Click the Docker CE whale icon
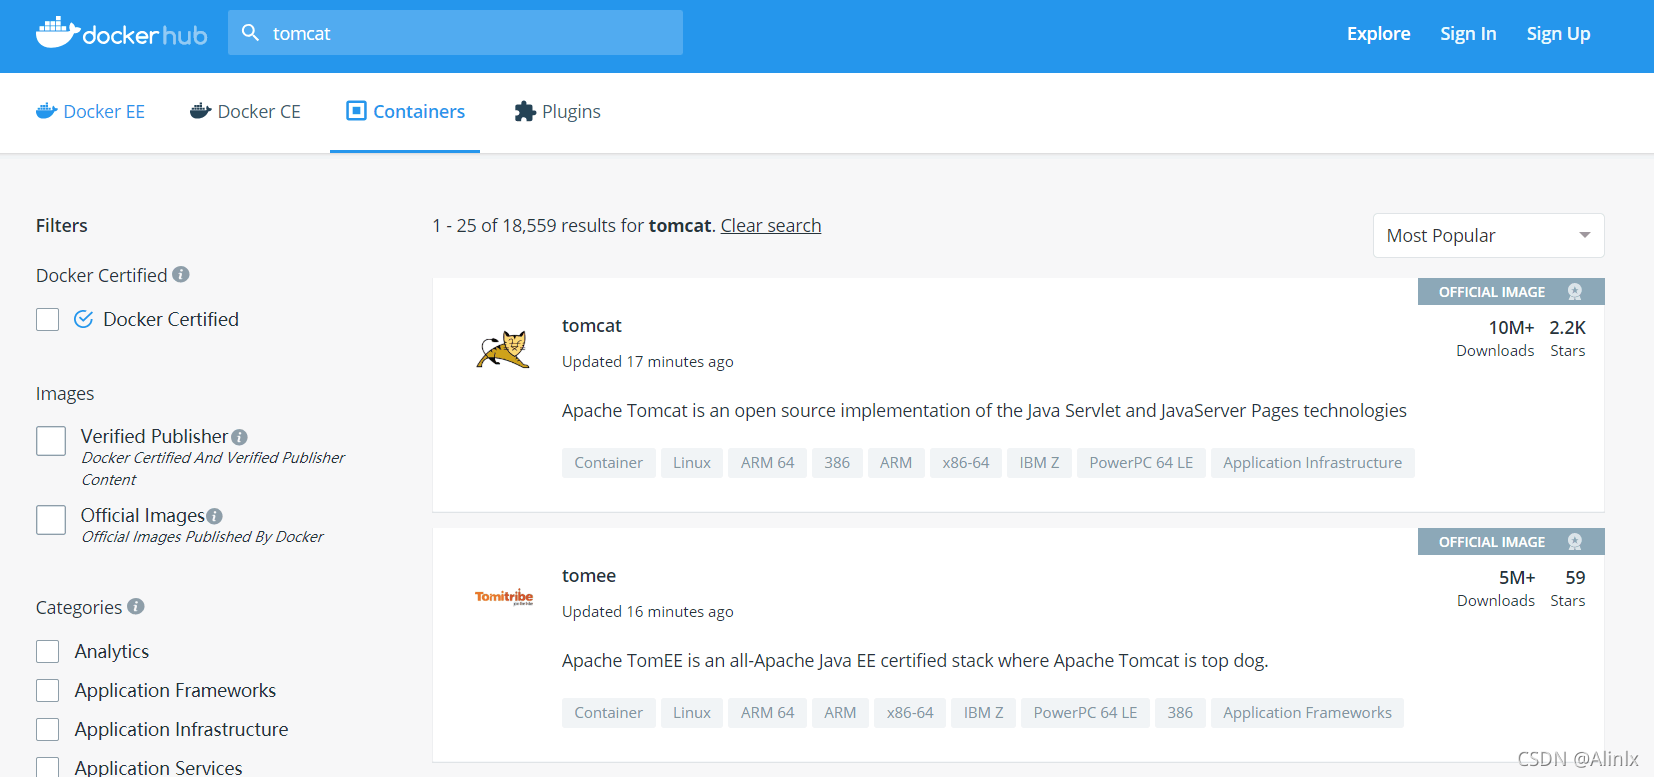Viewport: 1654px width, 777px height. (200, 111)
